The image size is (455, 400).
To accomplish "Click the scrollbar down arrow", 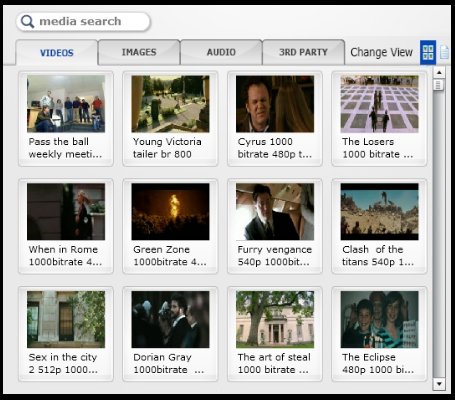I will 439,384.
